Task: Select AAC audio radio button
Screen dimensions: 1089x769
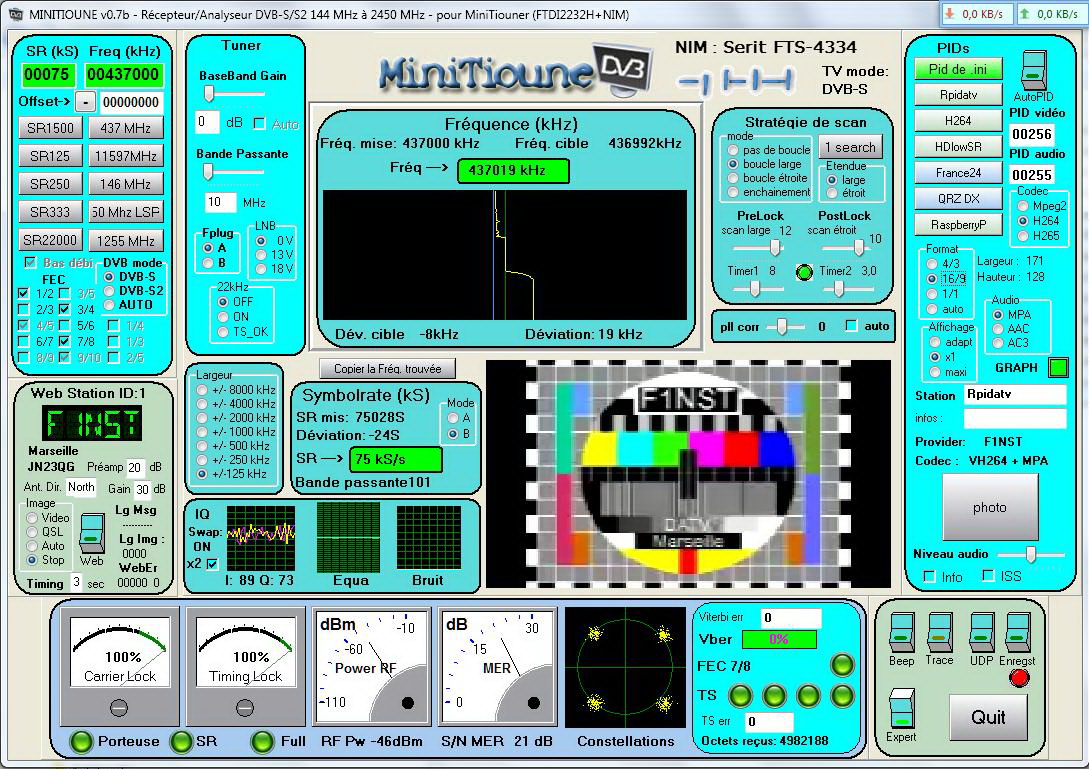Action: (x=998, y=329)
